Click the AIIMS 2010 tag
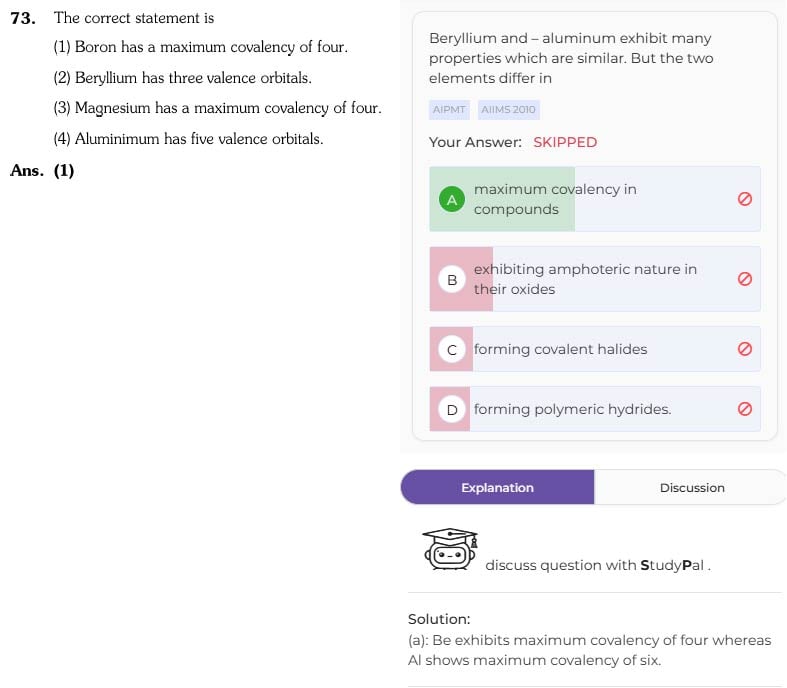Image resolution: width=787 pixels, height=688 pixels. [508, 109]
